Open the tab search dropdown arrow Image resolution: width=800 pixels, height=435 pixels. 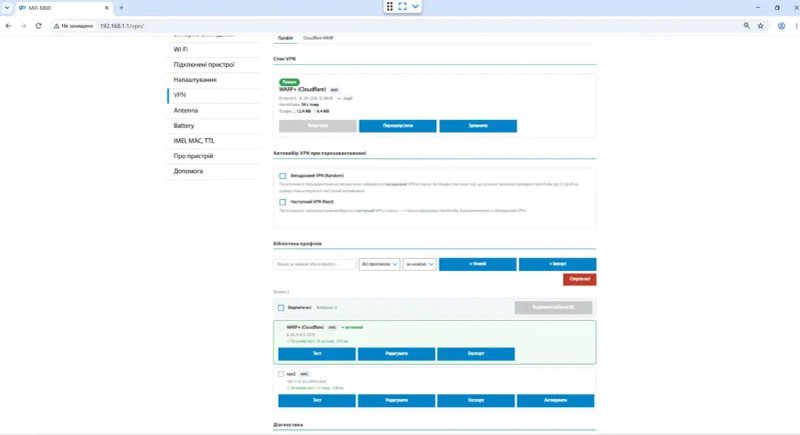tap(7, 8)
